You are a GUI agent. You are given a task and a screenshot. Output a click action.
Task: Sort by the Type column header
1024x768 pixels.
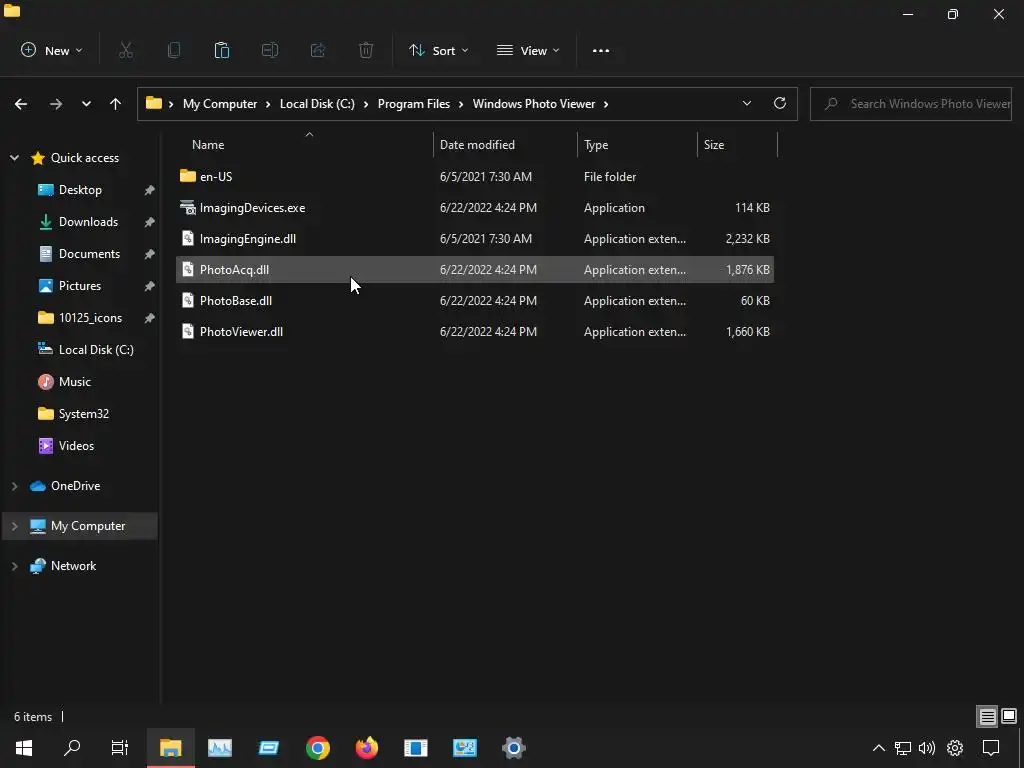coord(637,144)
